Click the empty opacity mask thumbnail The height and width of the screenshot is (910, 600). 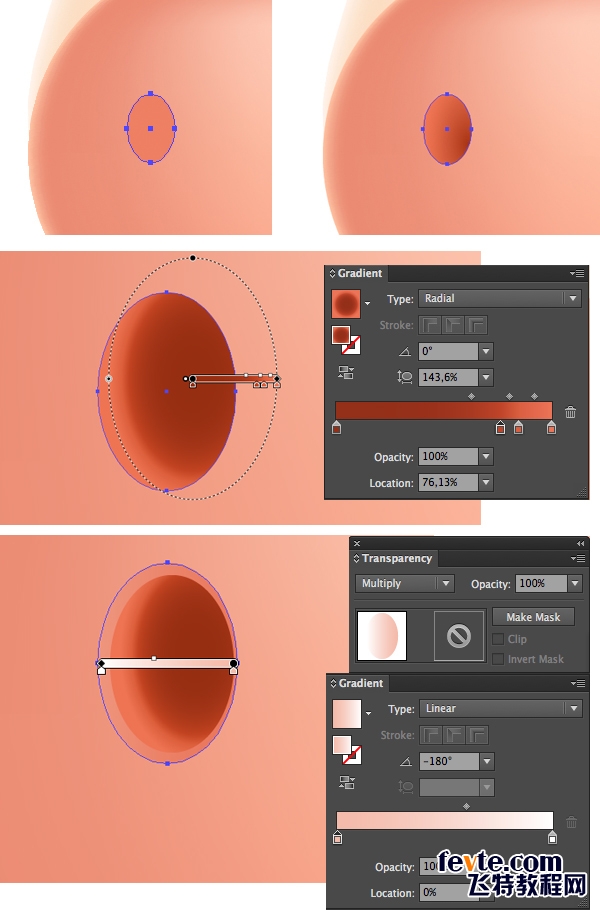(x=459, y=636)
